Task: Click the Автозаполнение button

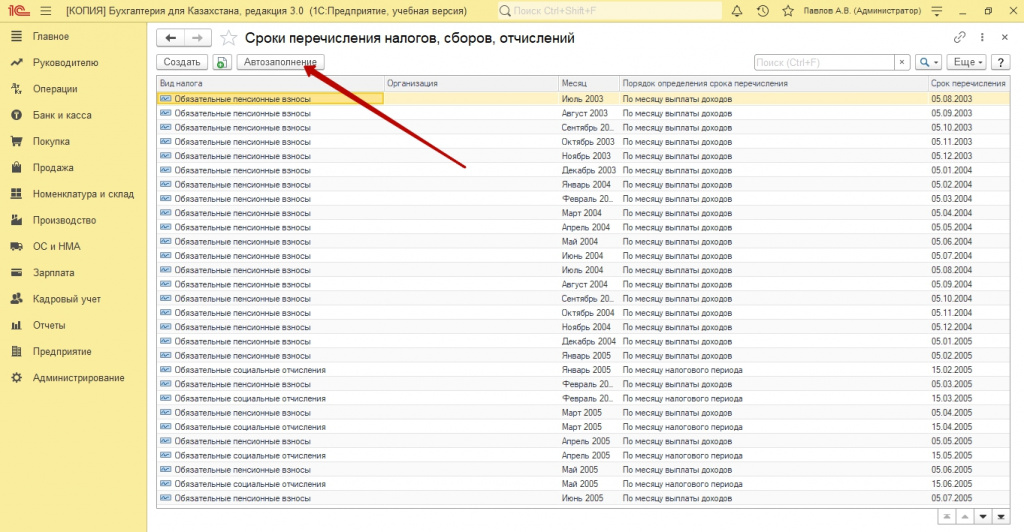Action: point(280,62)
